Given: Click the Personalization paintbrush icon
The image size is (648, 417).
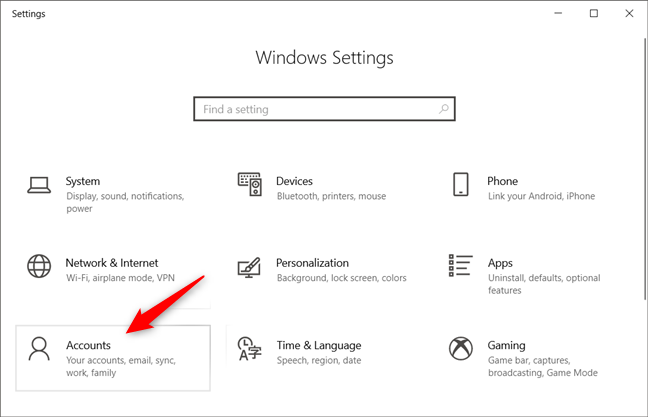Looking at the screenshot, I should pyautogui.click(x=249, y=267).
